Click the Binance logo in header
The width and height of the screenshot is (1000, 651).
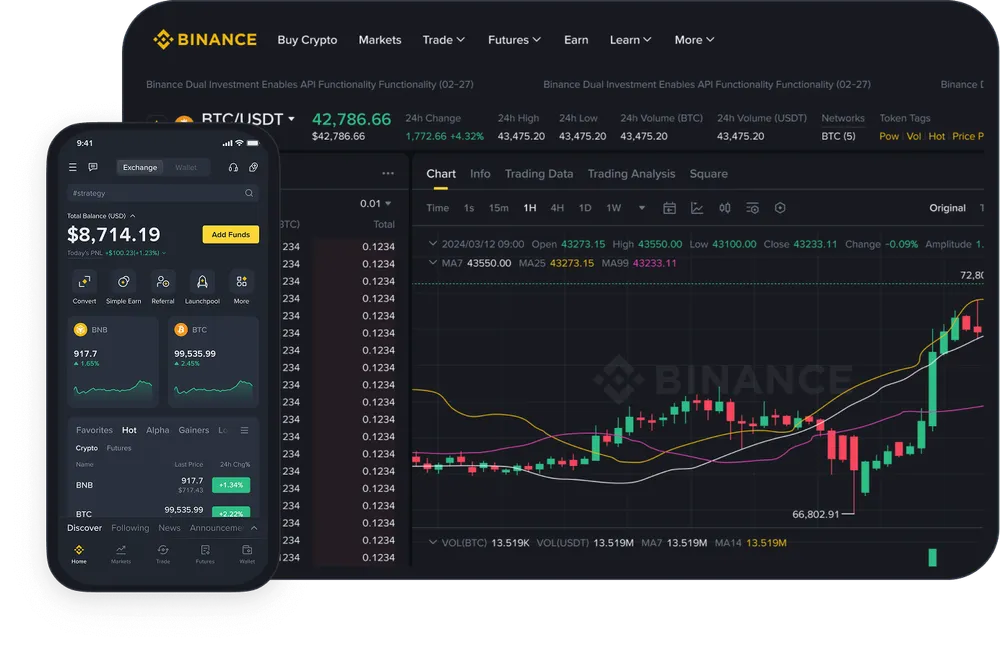[205, 40]
